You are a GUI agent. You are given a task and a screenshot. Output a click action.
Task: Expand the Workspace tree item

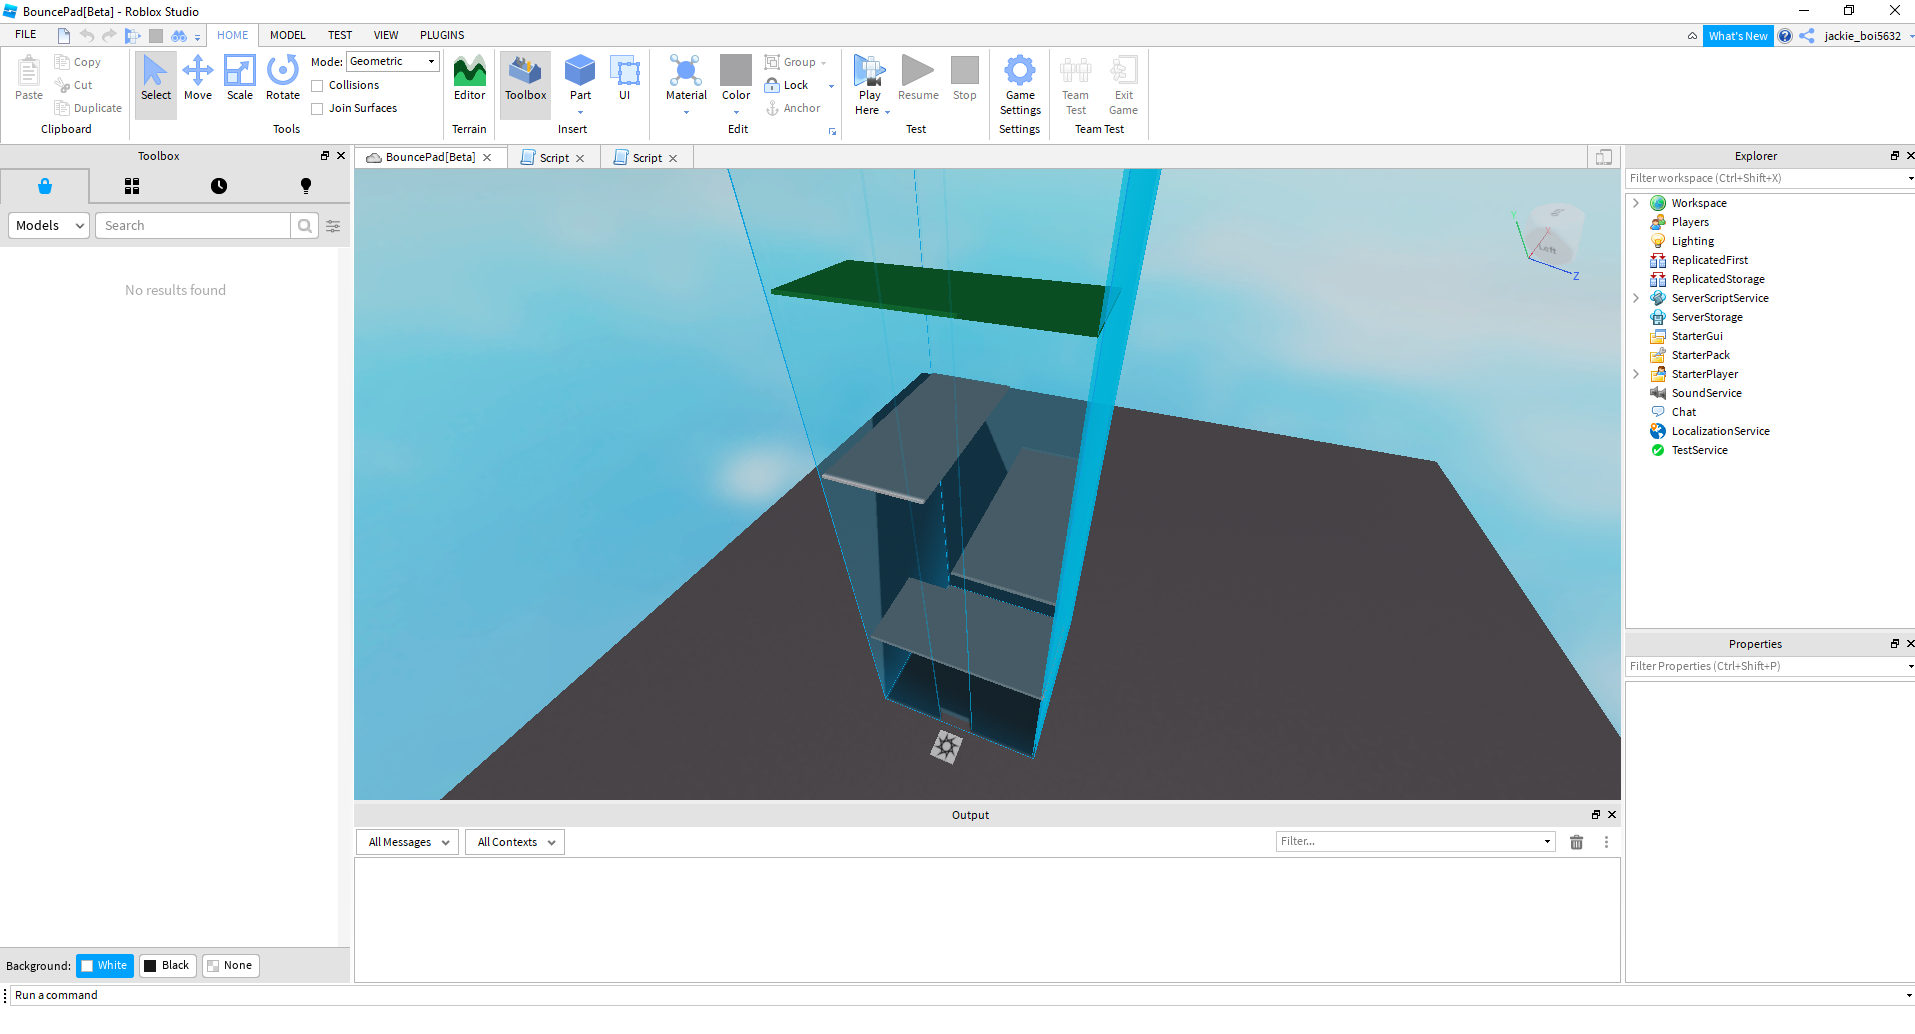1636,202
